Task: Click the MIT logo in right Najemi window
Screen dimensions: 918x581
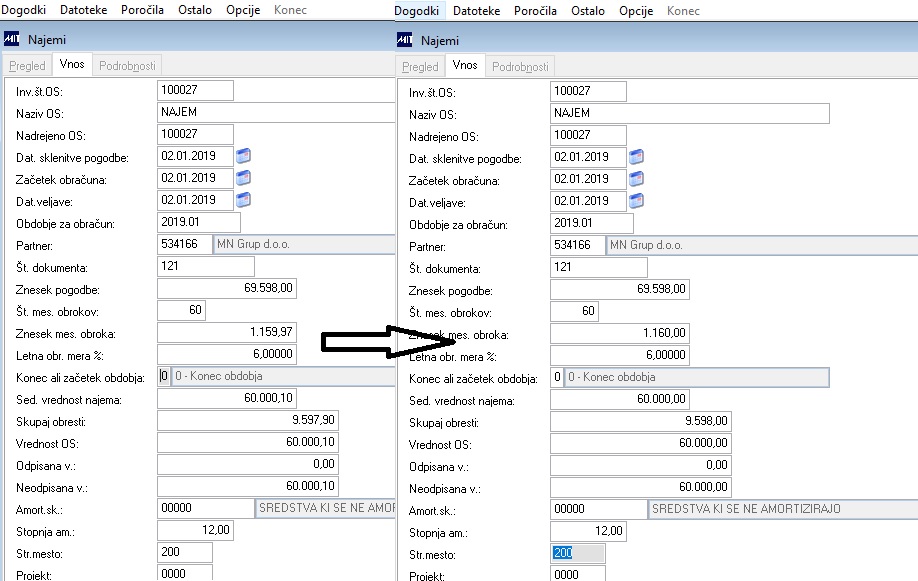Action: tap(405, 40)
